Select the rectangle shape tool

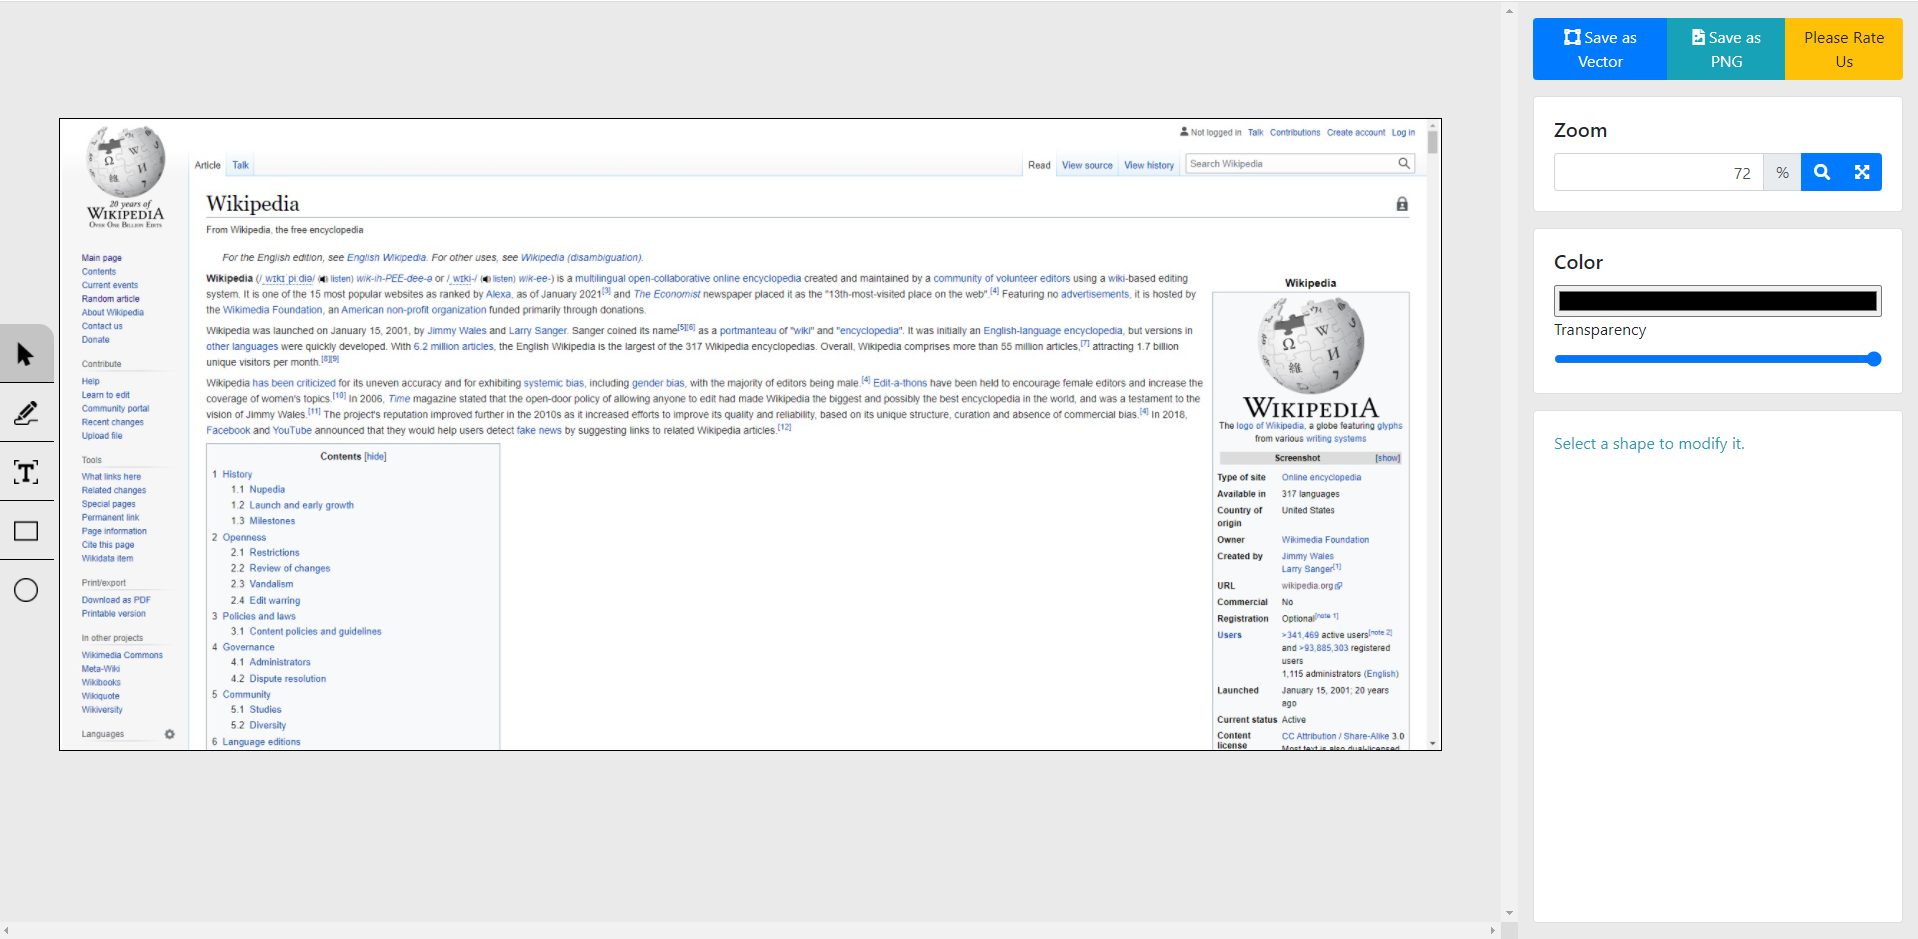pyautogui.click(x=26, y=531)
